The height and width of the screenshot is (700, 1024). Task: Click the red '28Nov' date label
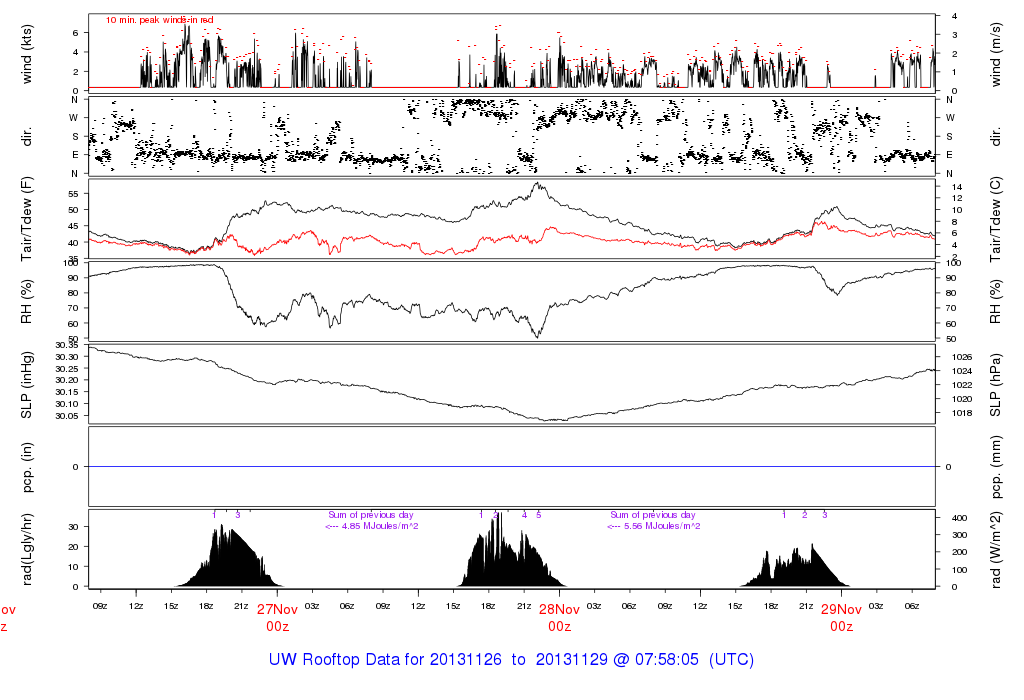click(559, 609)
